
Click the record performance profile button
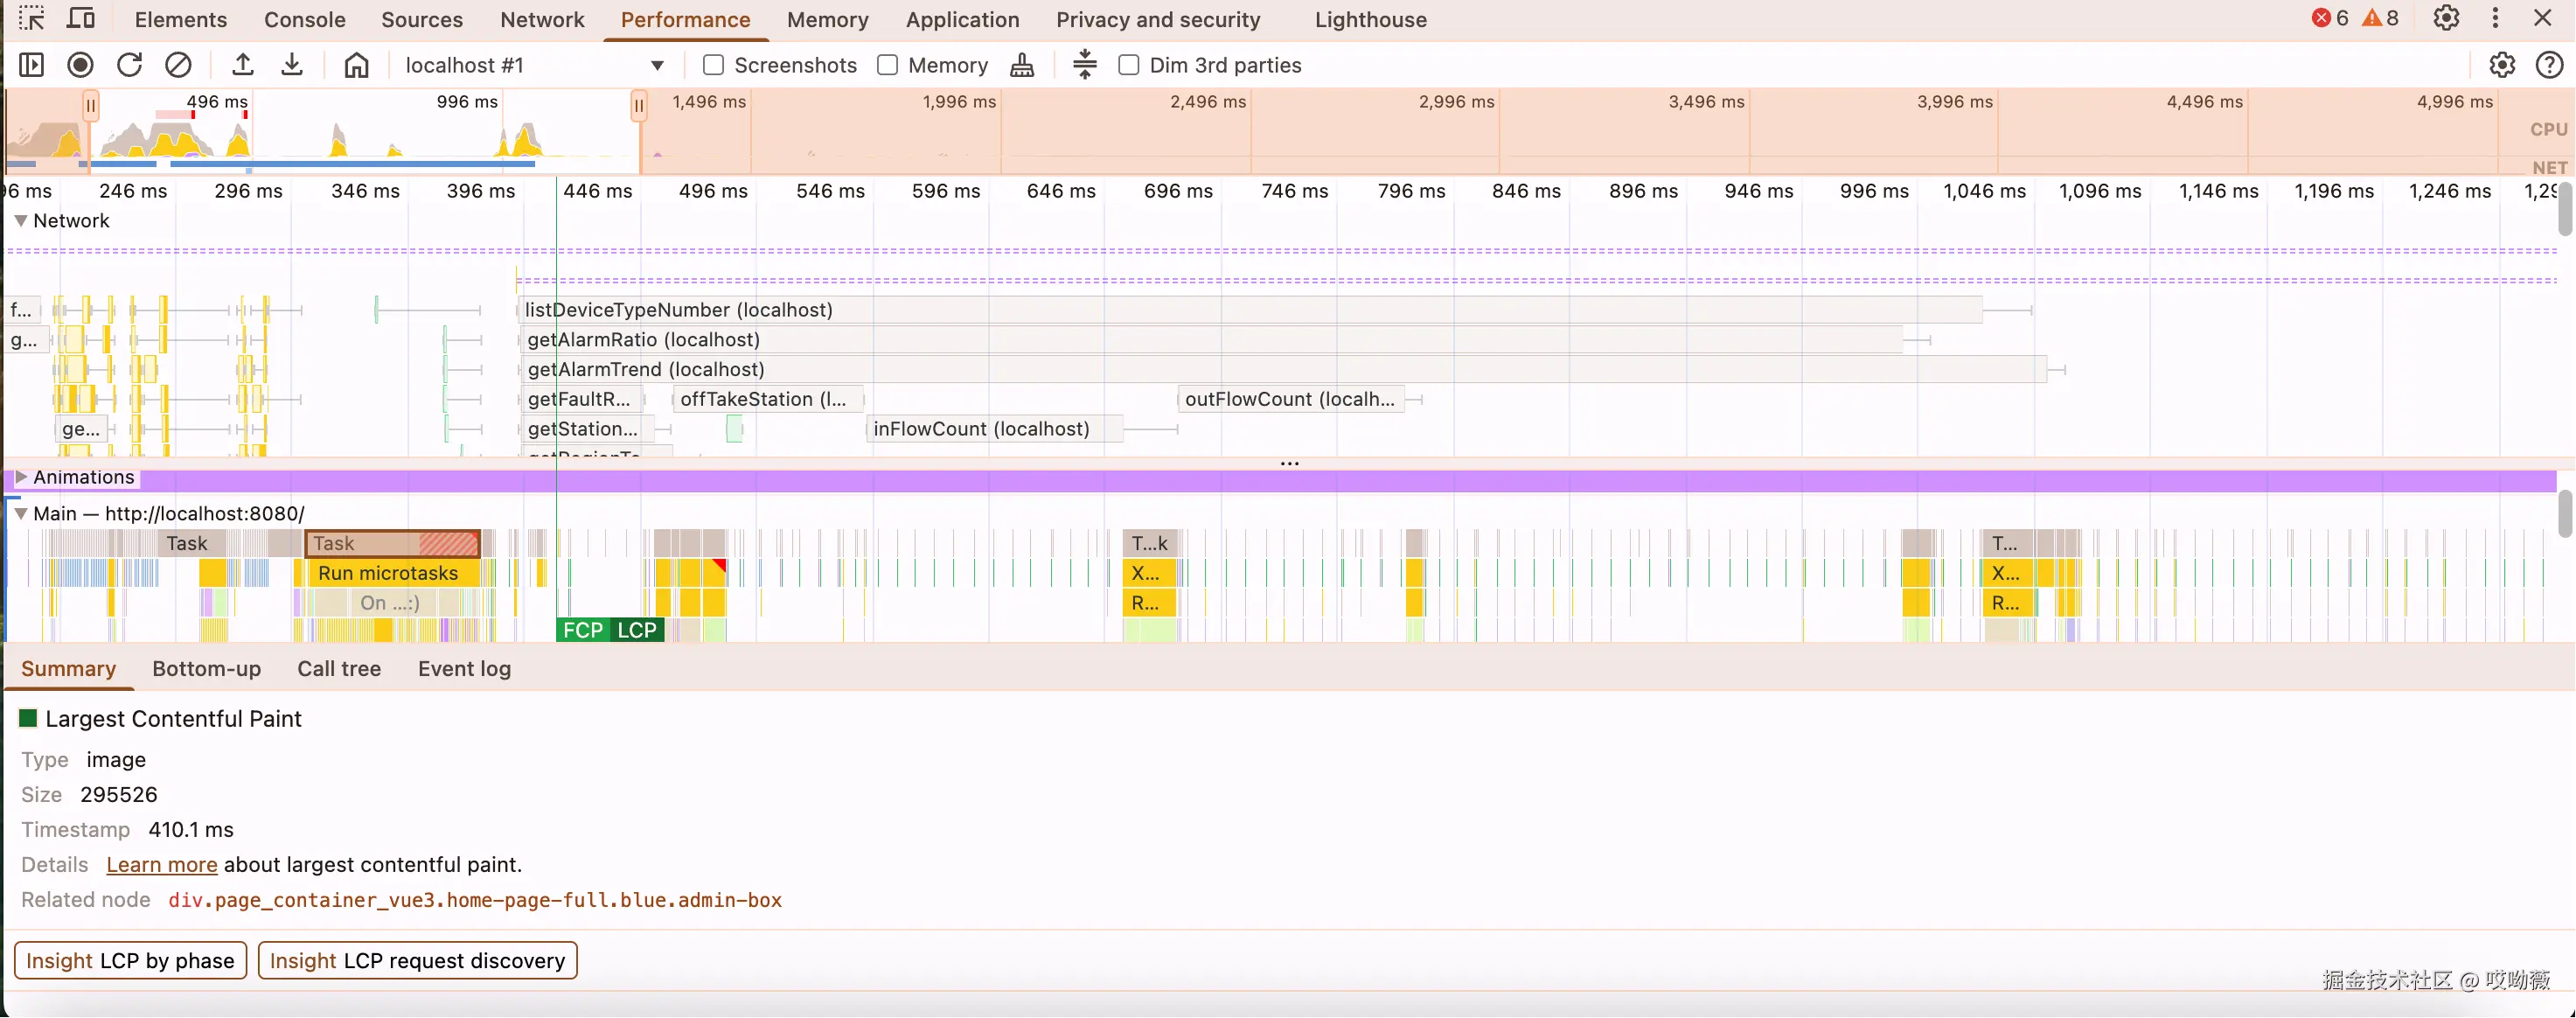coord(80,65)
